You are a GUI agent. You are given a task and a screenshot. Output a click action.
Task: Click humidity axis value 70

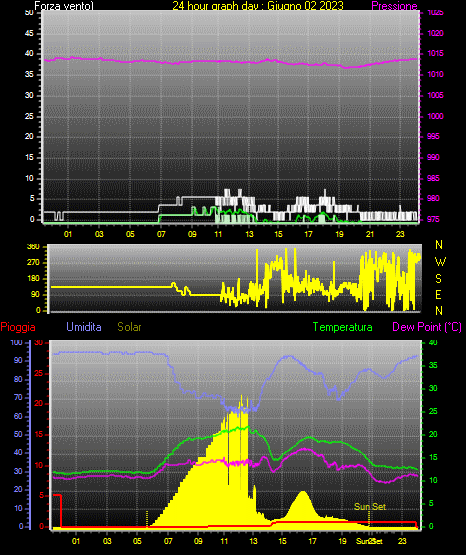point(18,397)
